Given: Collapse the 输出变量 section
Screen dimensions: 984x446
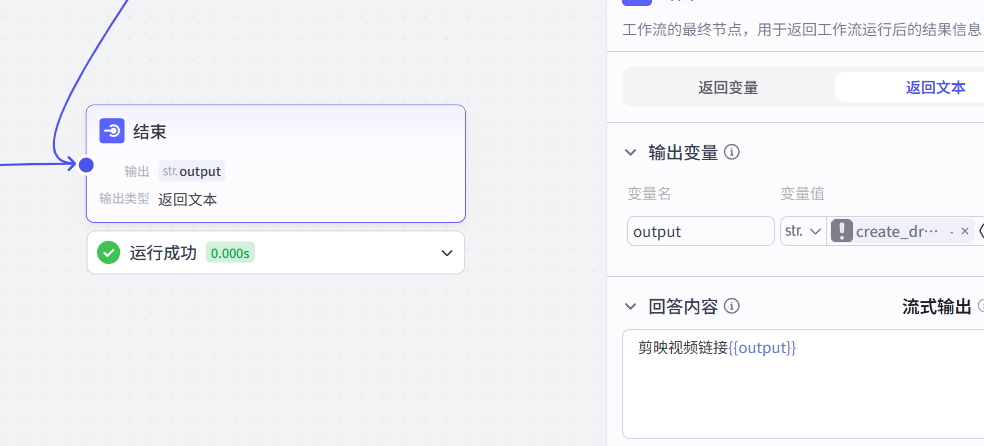Looking at the screenshot, I should pos(630,152).
